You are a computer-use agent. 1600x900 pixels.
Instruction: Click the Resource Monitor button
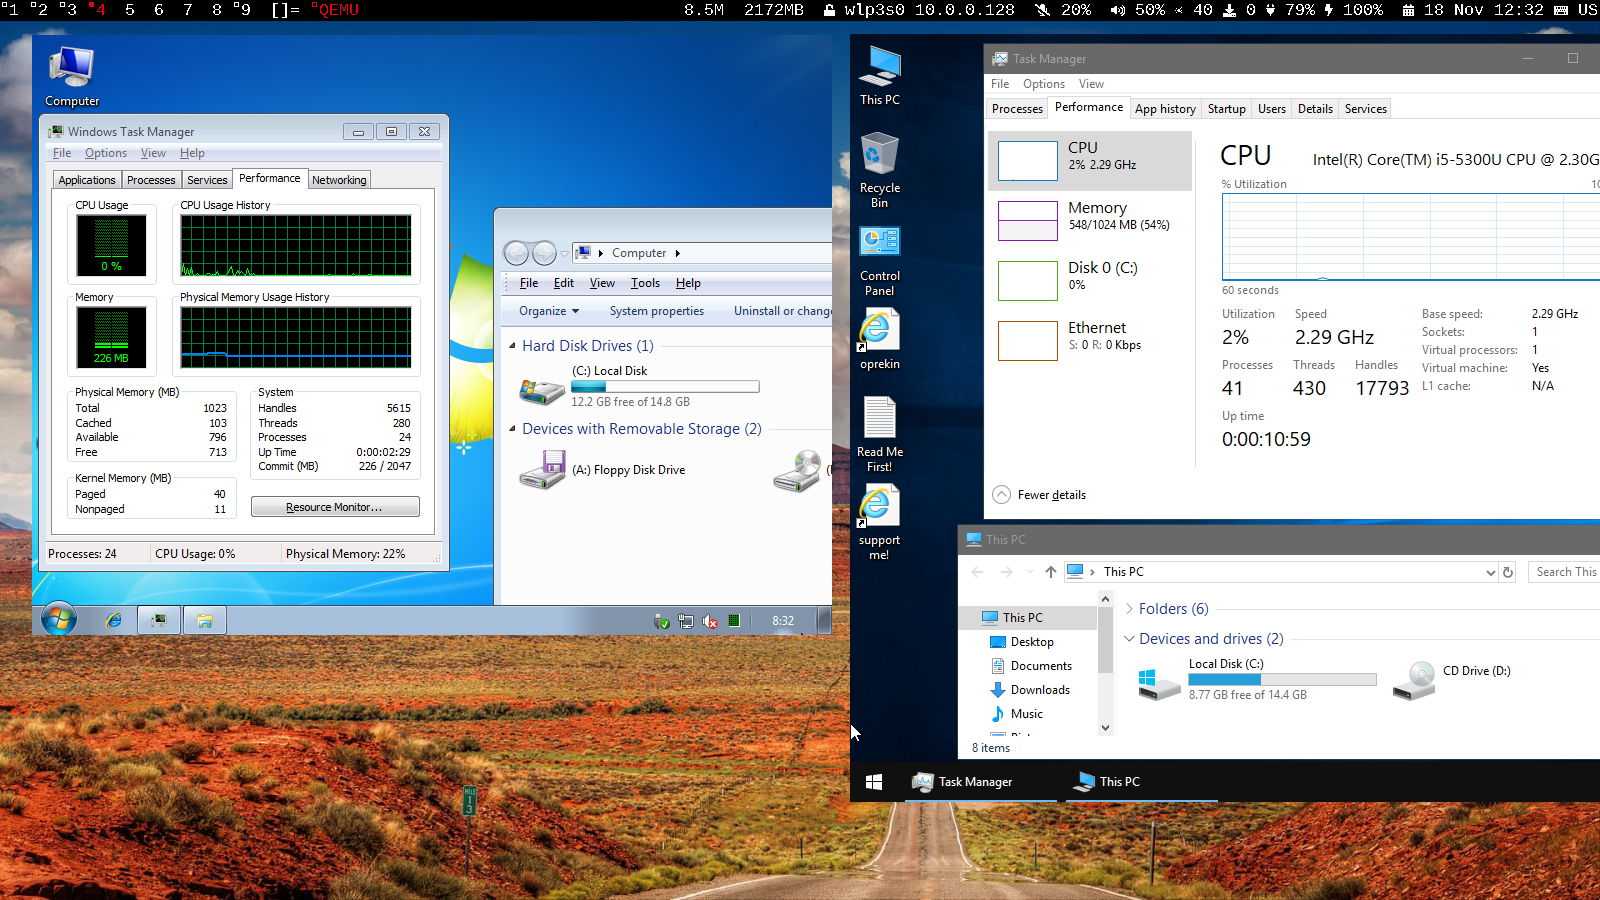335,506
